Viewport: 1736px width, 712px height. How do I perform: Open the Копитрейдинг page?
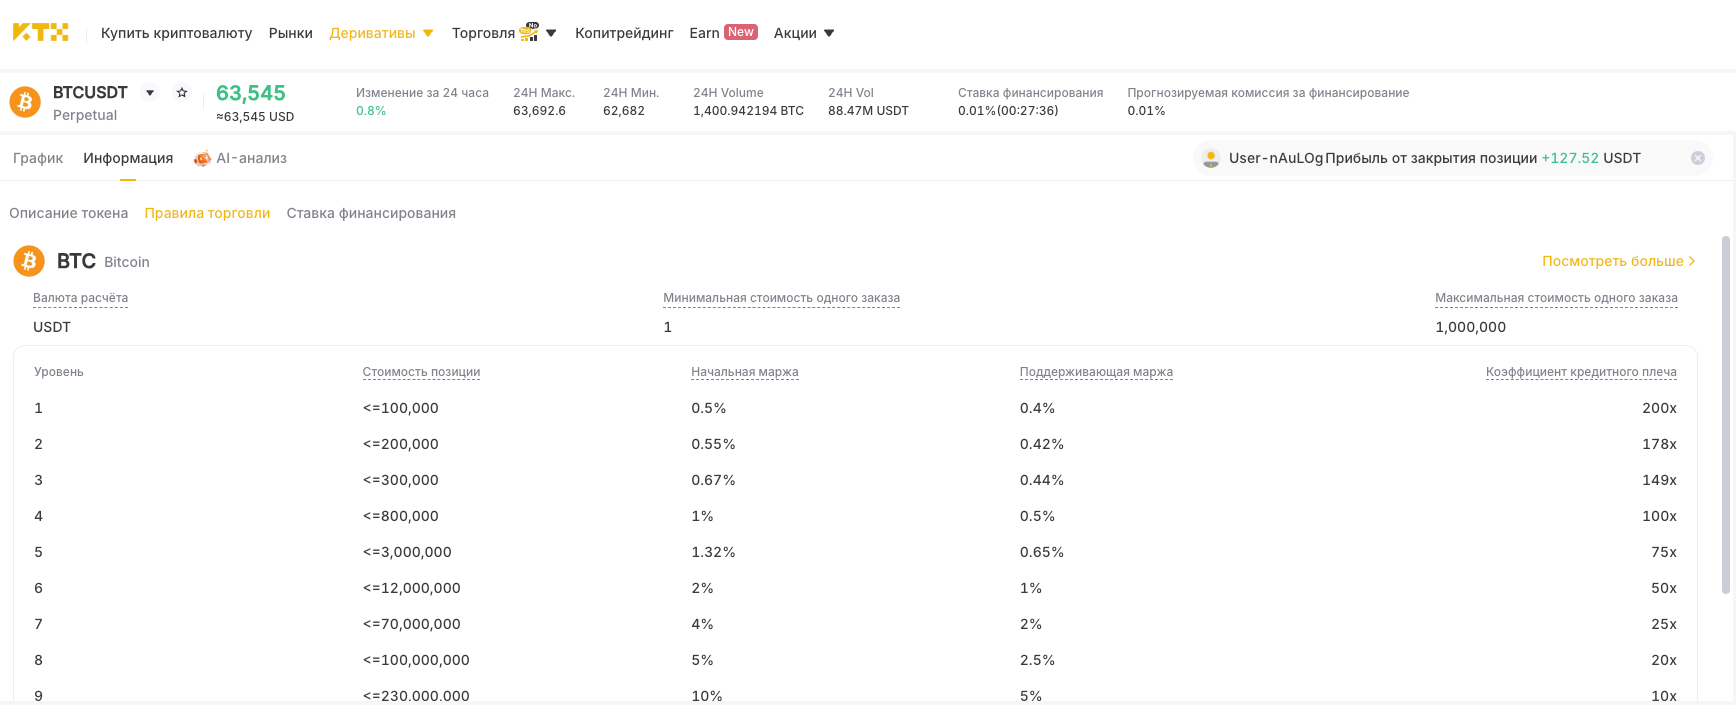pyautogui.click(x=624, y=33)
